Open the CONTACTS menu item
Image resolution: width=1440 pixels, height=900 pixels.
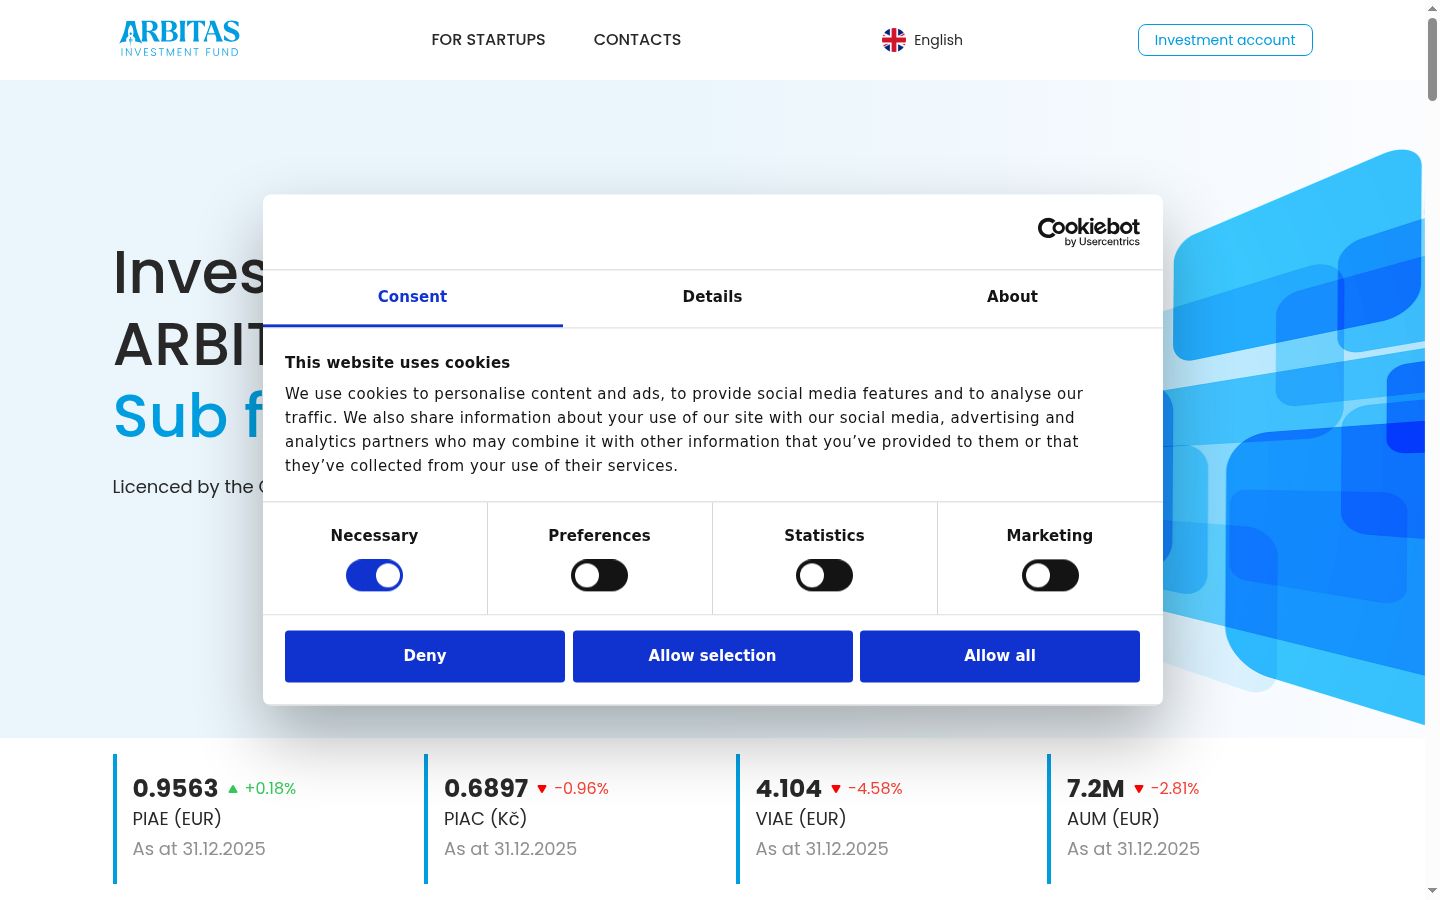pyautogui.click(x=637, y=40)
